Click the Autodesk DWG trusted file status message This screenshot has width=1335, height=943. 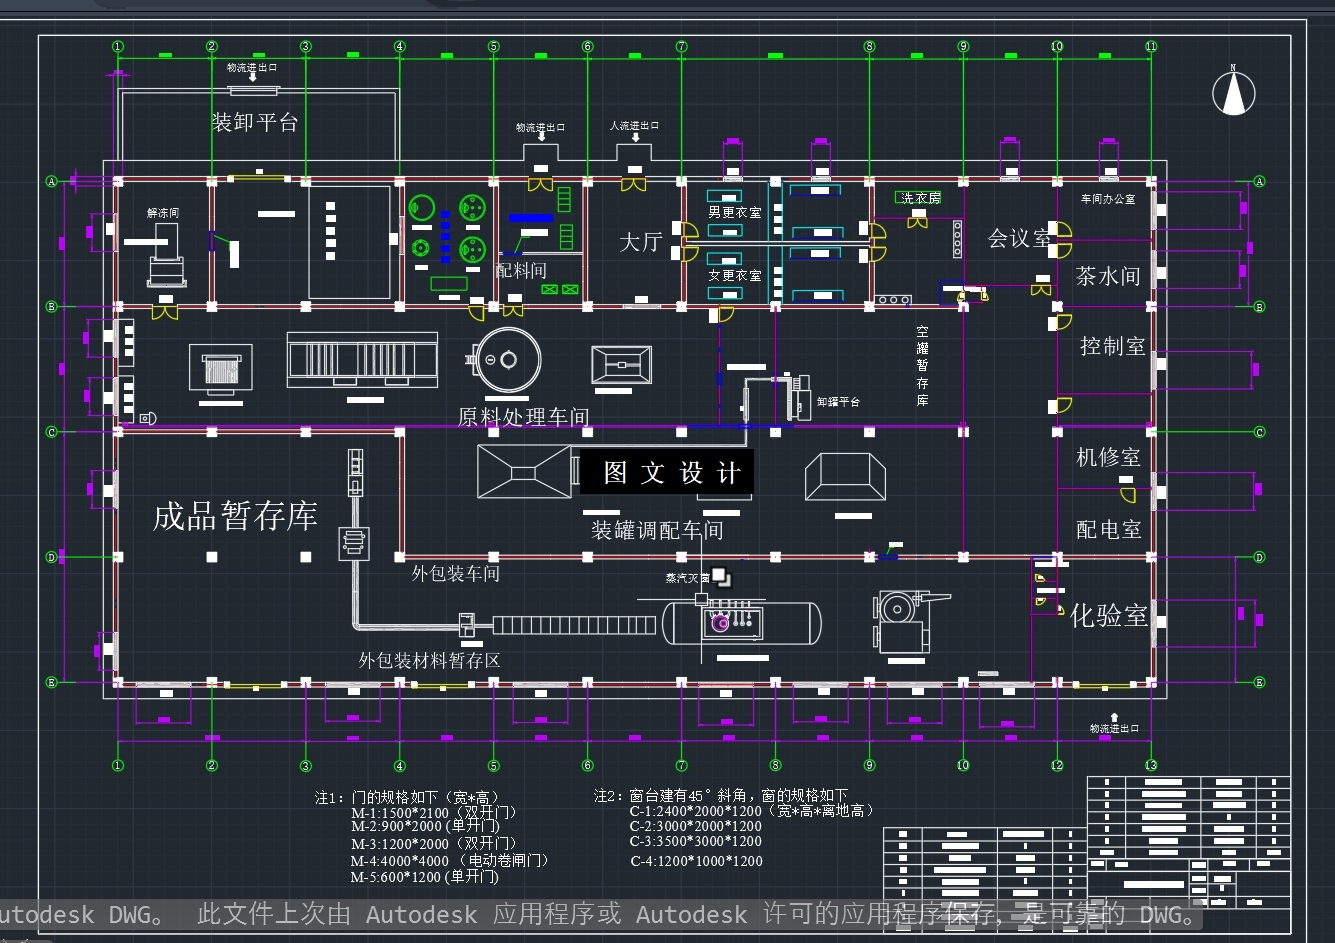point(600,915)
